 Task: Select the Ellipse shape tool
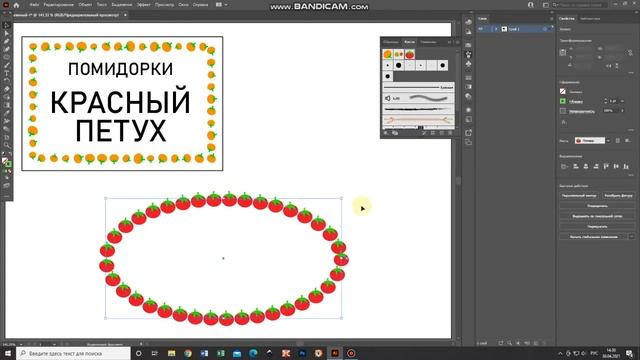pyautogui.click(x=6, y=57)
